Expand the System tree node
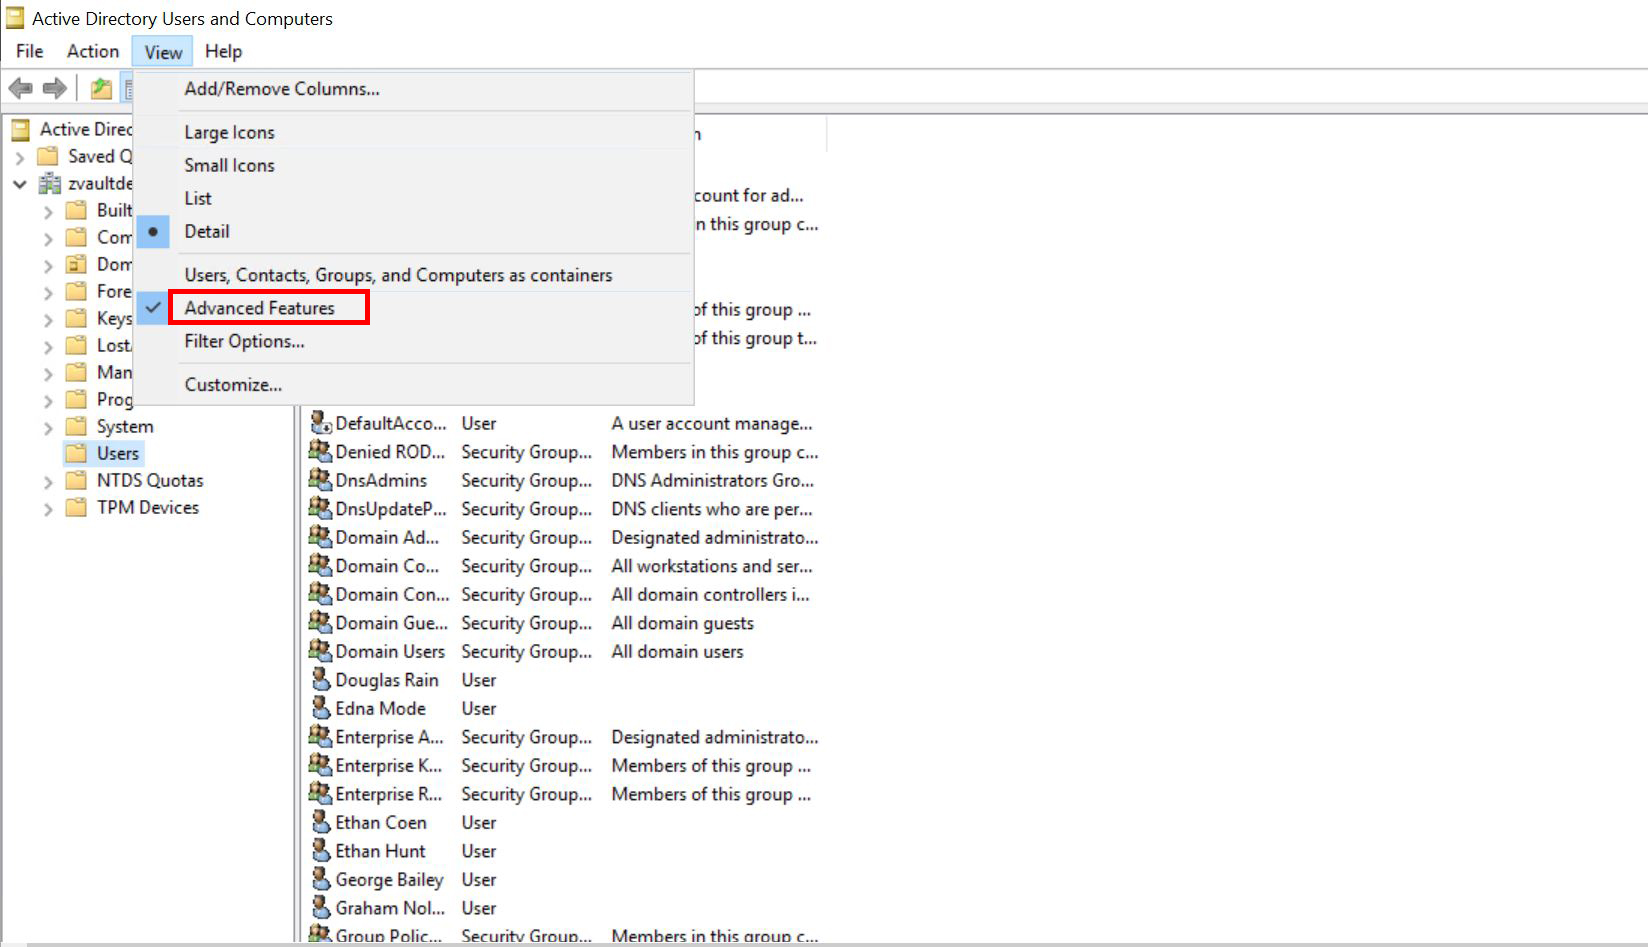Image resolution: width=1648 pixels, height=947 pixels. point(48,427)
